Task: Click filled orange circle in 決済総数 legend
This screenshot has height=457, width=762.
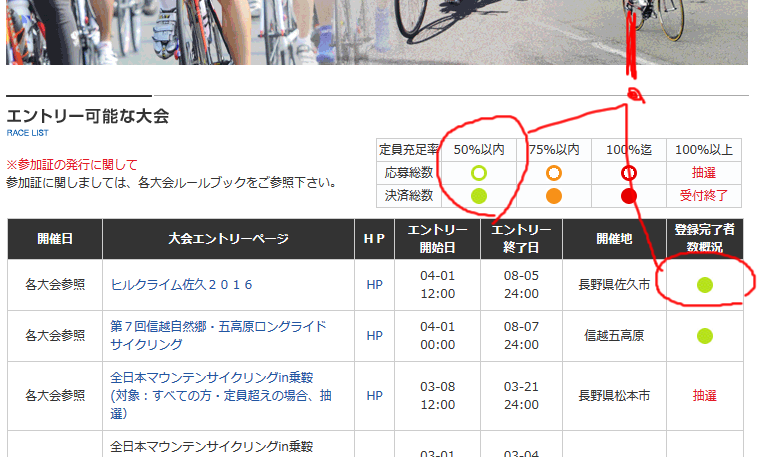Action: 554,196
